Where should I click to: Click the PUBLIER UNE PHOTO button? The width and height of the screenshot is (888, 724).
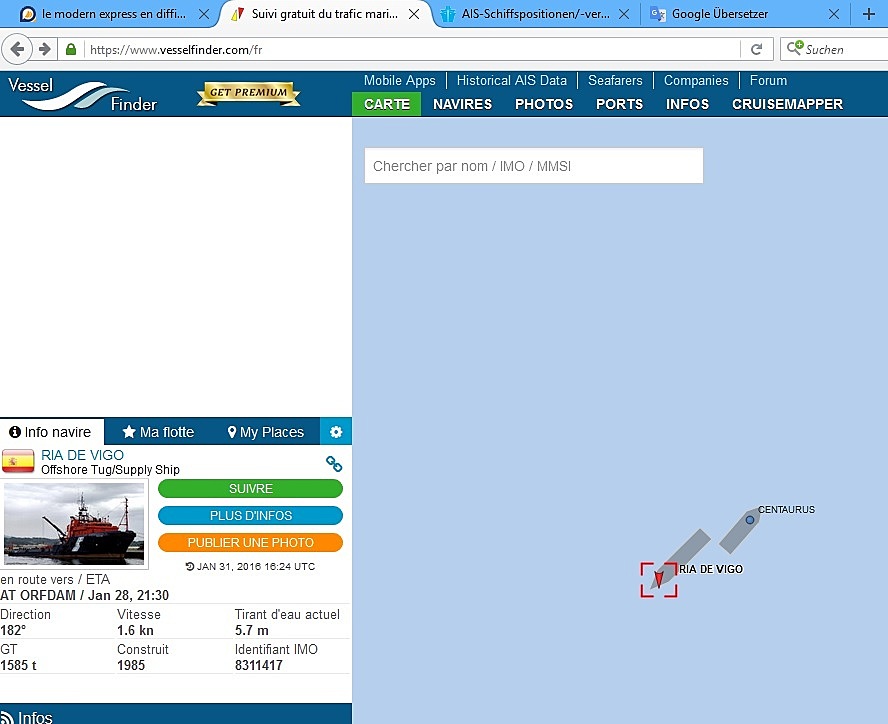(250, 542)
